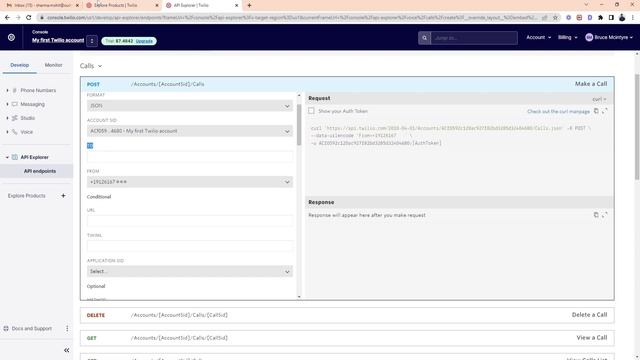
Task: Open Explore Products in sidebar
Action: [x=27, y=196]
